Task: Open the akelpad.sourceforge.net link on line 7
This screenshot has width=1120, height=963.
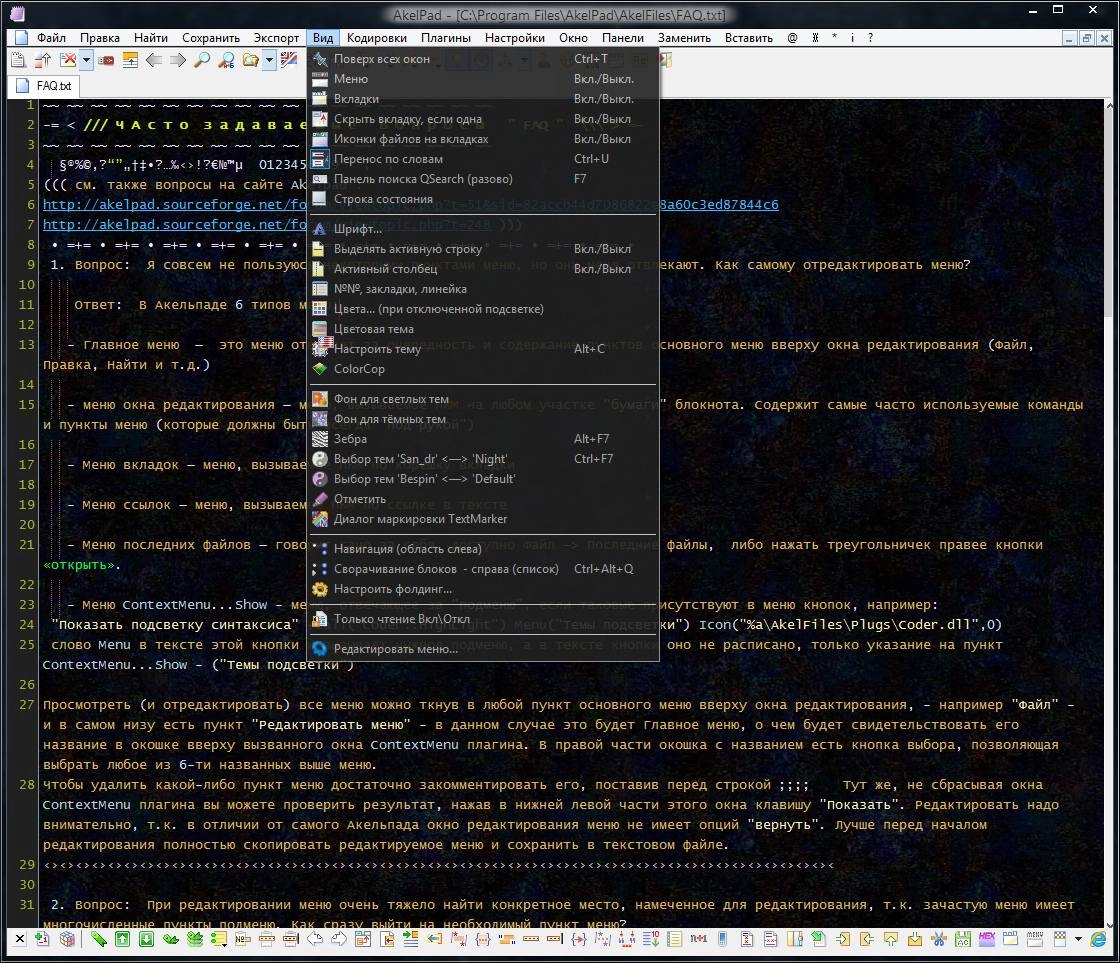Action: 174,225
